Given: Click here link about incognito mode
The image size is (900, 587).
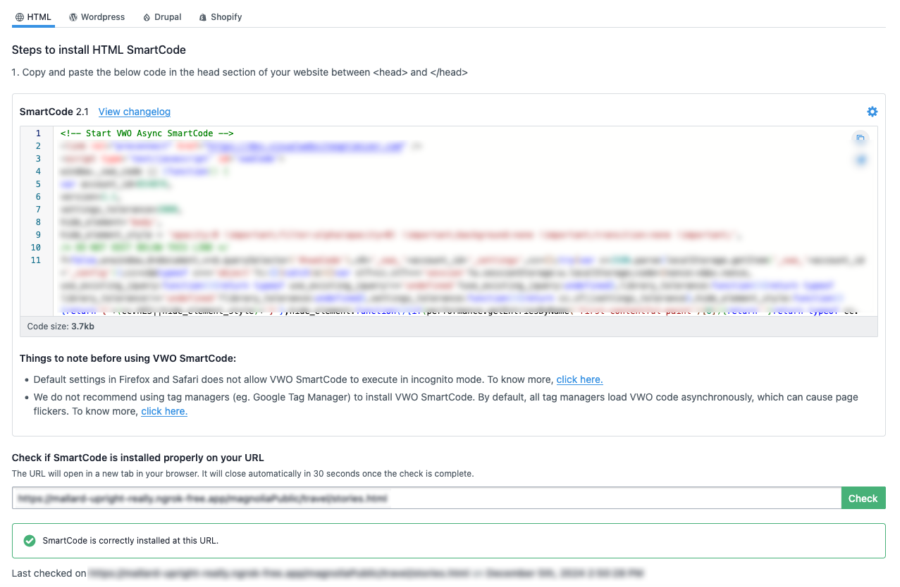Looking at the screenshot, I should 579,380.
